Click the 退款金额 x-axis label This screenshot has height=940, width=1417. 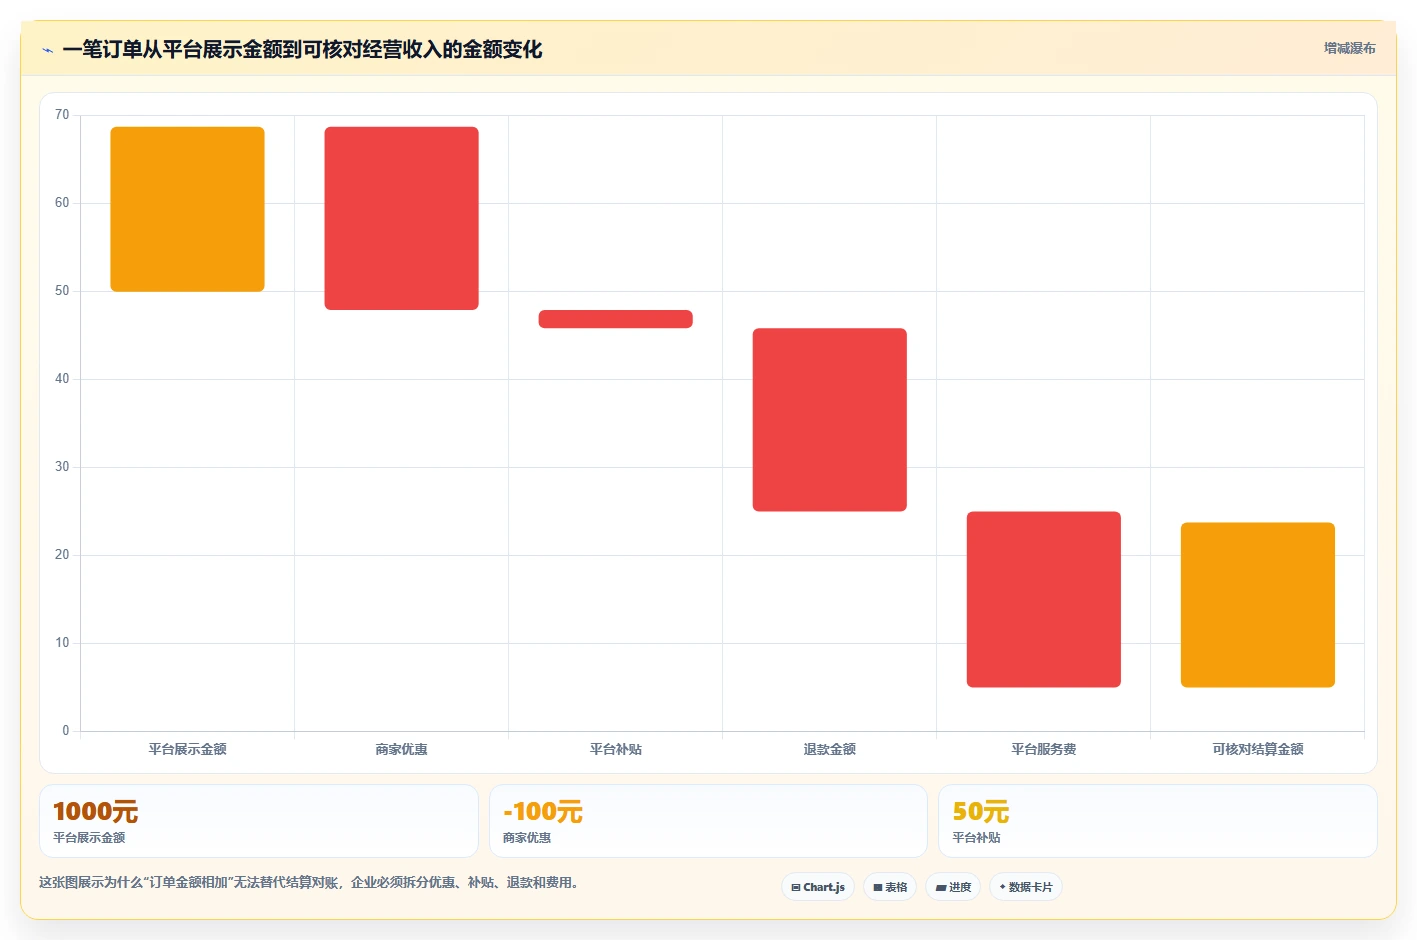829,749
